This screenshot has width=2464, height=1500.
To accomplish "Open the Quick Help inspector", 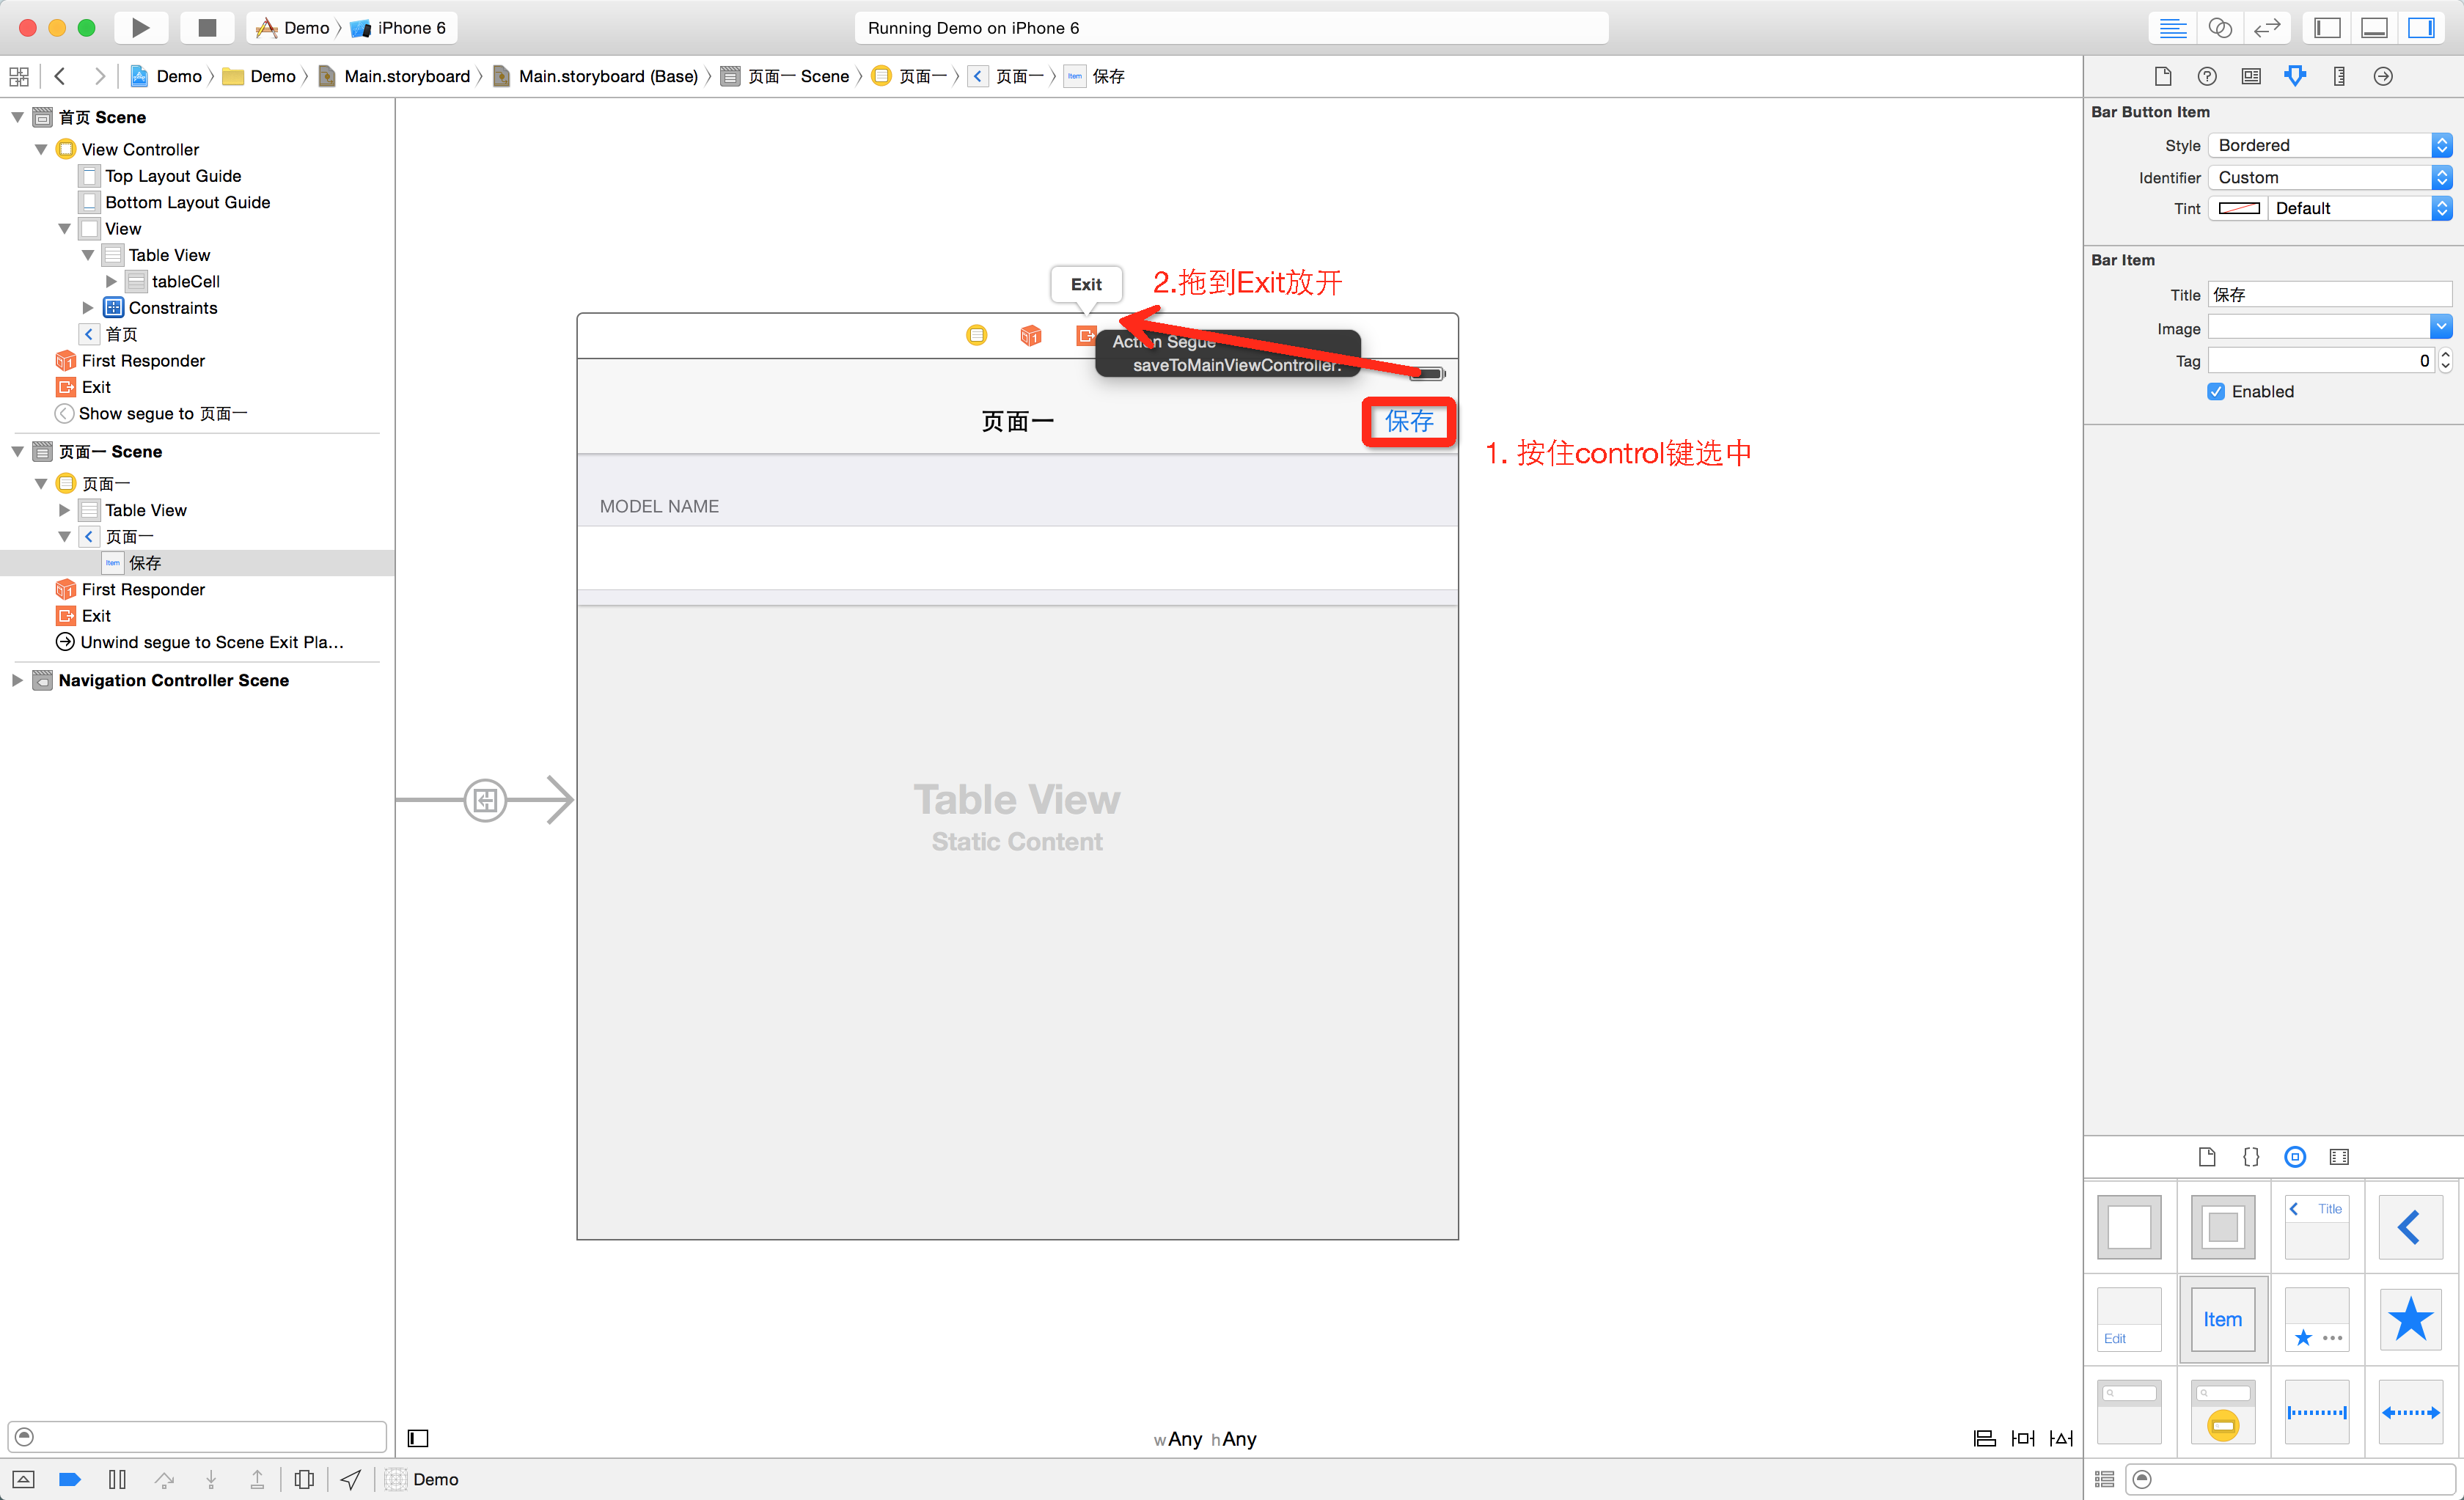I will click(2207, 76).
